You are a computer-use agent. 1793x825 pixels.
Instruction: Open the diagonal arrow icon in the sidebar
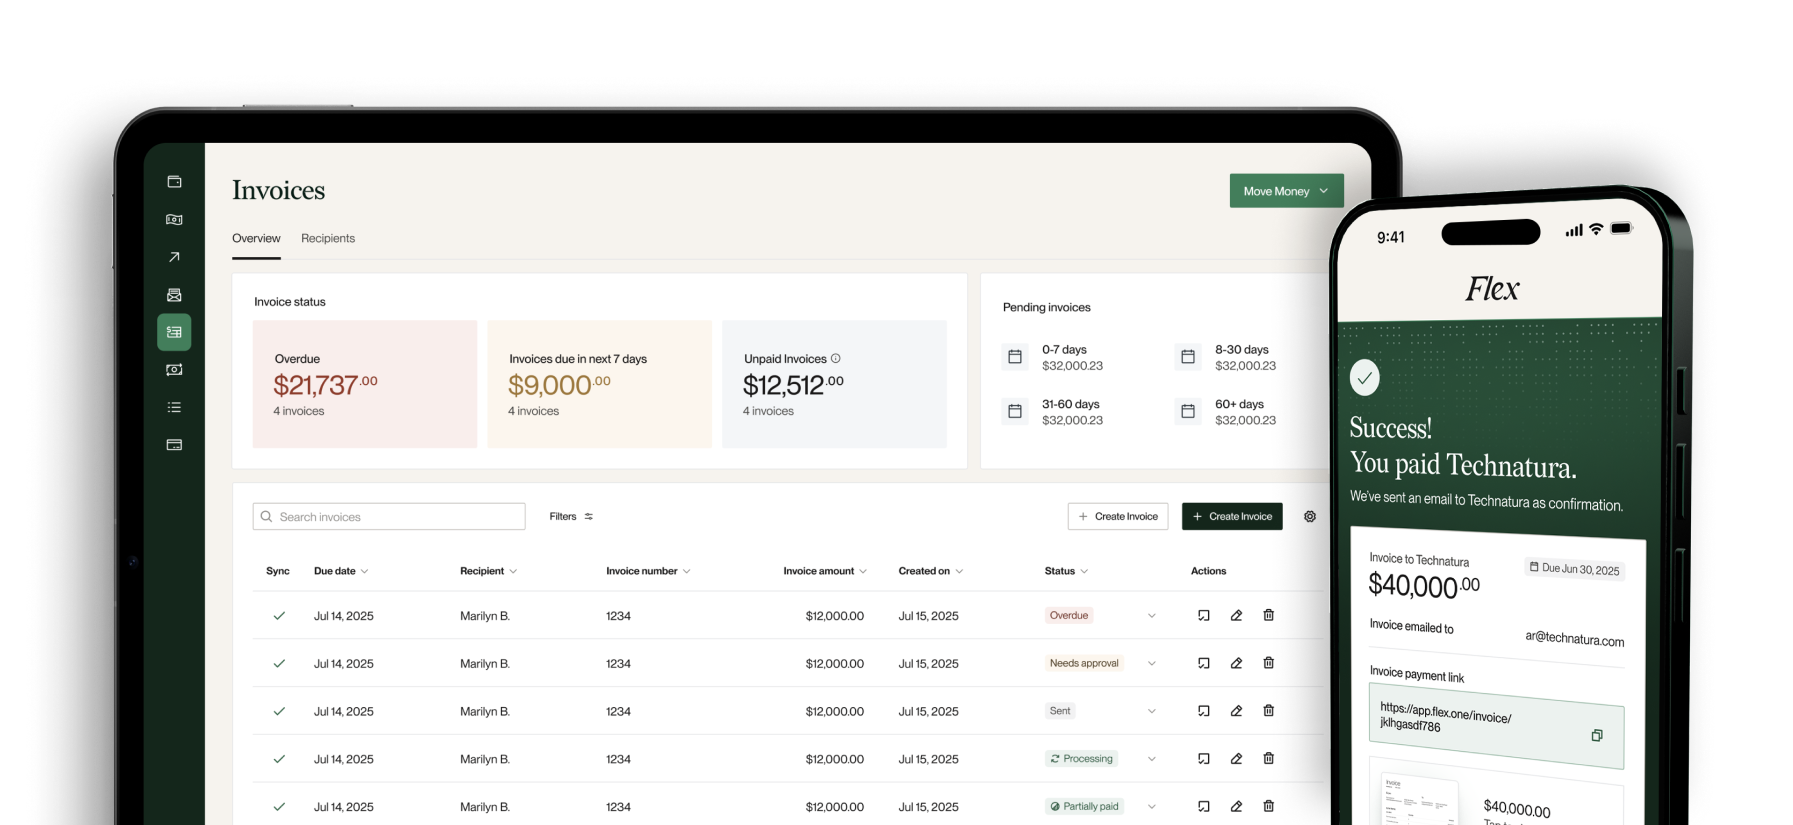pos(174,257)
